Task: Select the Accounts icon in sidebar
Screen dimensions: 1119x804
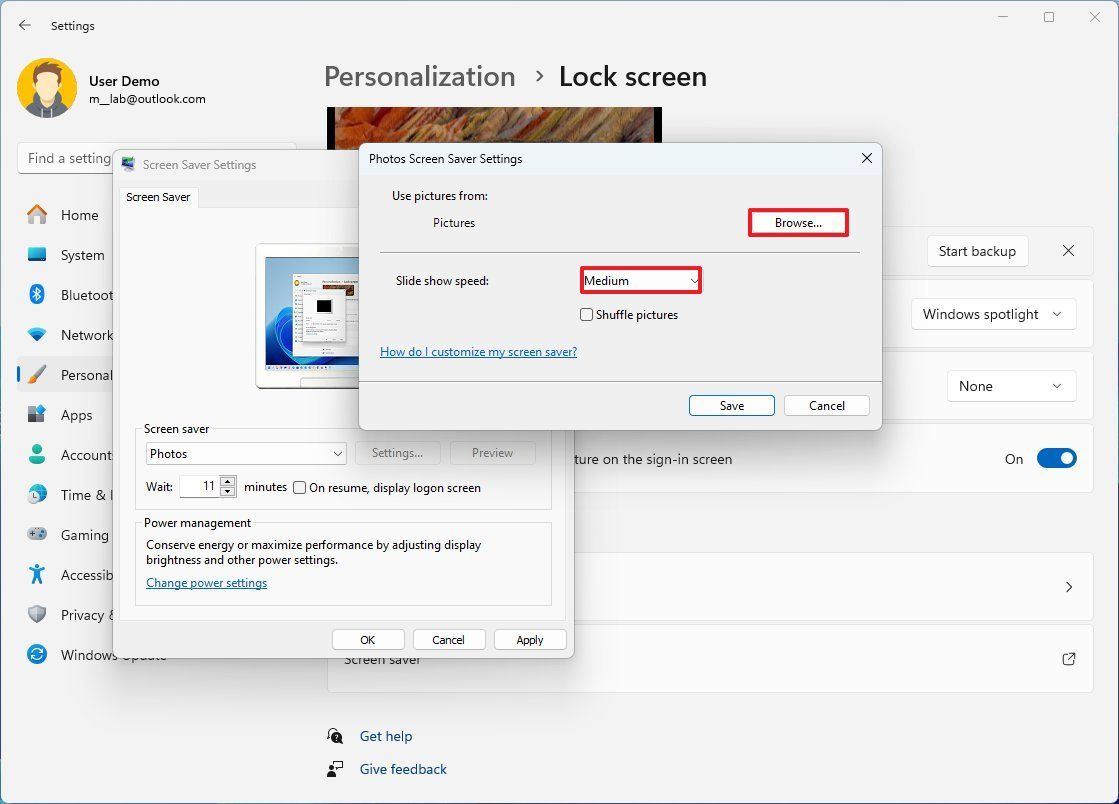Action: click(36, 455)
